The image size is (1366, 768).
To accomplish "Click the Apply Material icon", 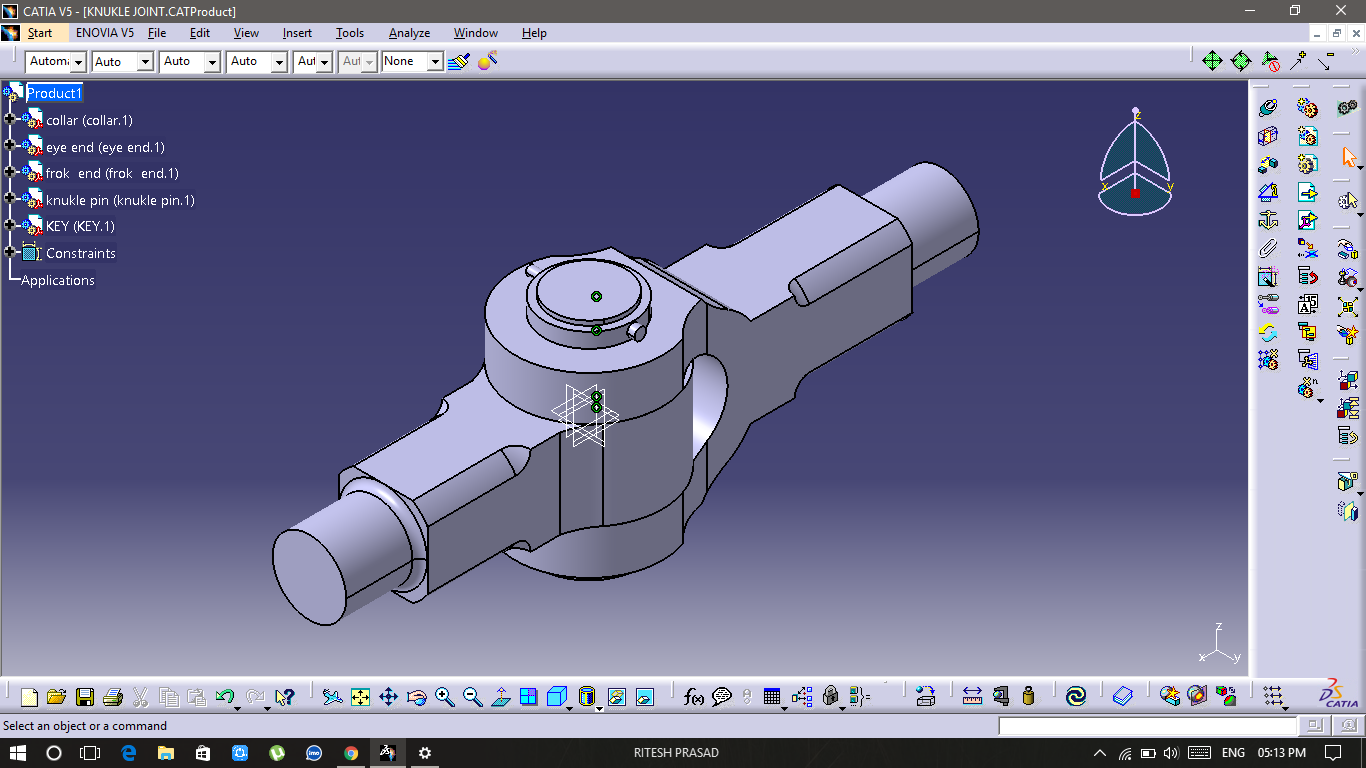I will pyautogui.click(x=1198, y=697).
